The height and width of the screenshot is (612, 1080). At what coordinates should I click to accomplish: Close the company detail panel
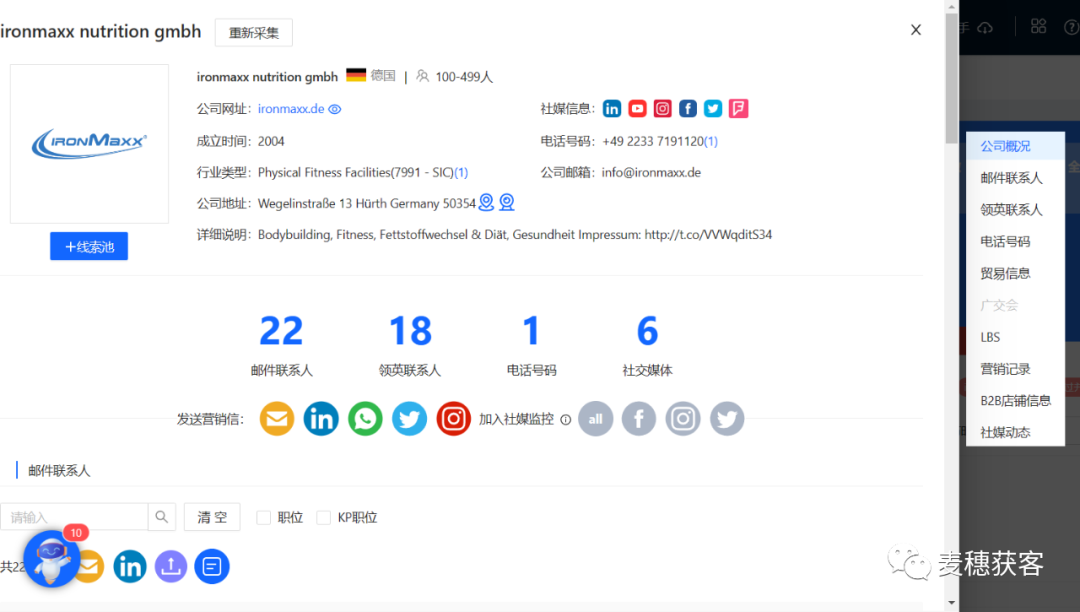(x=915, y=30)
